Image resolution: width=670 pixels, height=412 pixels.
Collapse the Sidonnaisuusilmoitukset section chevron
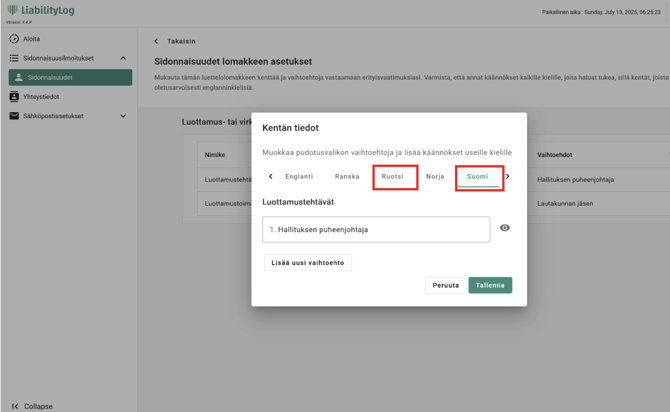click(x=123, y=59)
